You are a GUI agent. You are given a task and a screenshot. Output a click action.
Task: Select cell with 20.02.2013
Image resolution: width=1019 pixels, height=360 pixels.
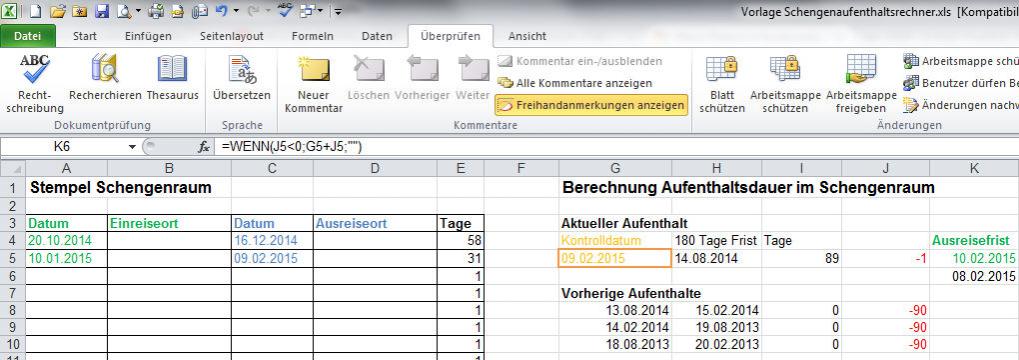tap(717, 344)
